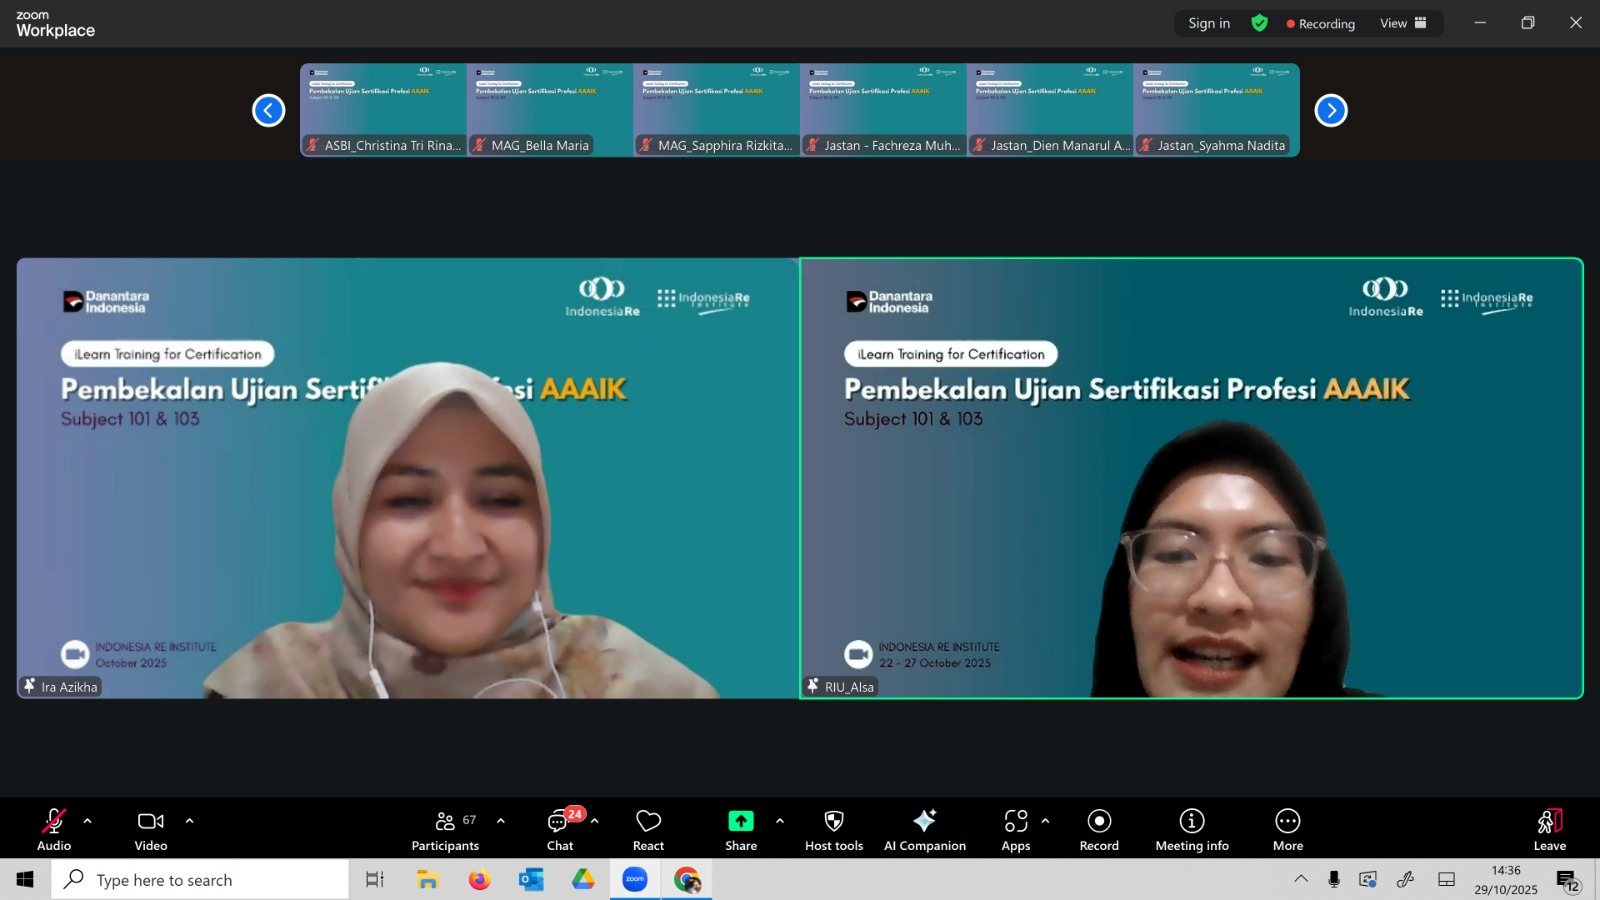The width and height of the screenshot is (1600, 900).
Task: Expand video options arrow next to Video
Action: coord(189,821)
